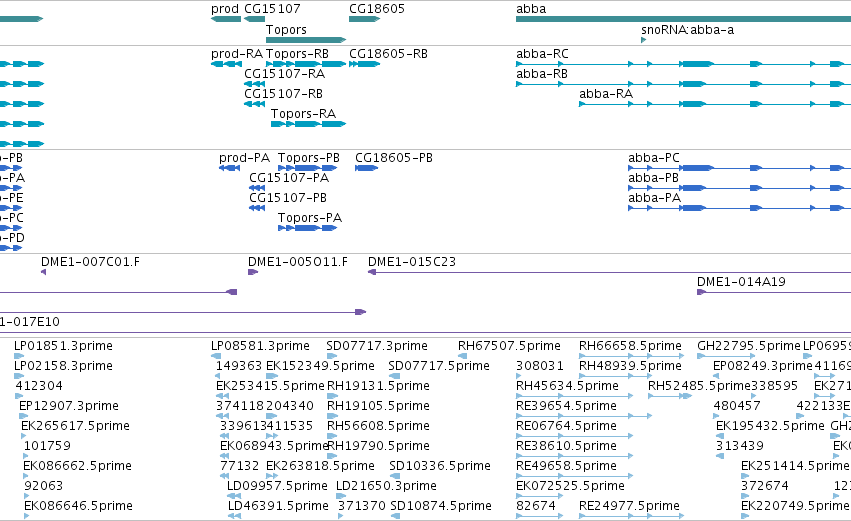
Task: Click the RE06764.5prime EST label
Action: click(x=566, y=426)
